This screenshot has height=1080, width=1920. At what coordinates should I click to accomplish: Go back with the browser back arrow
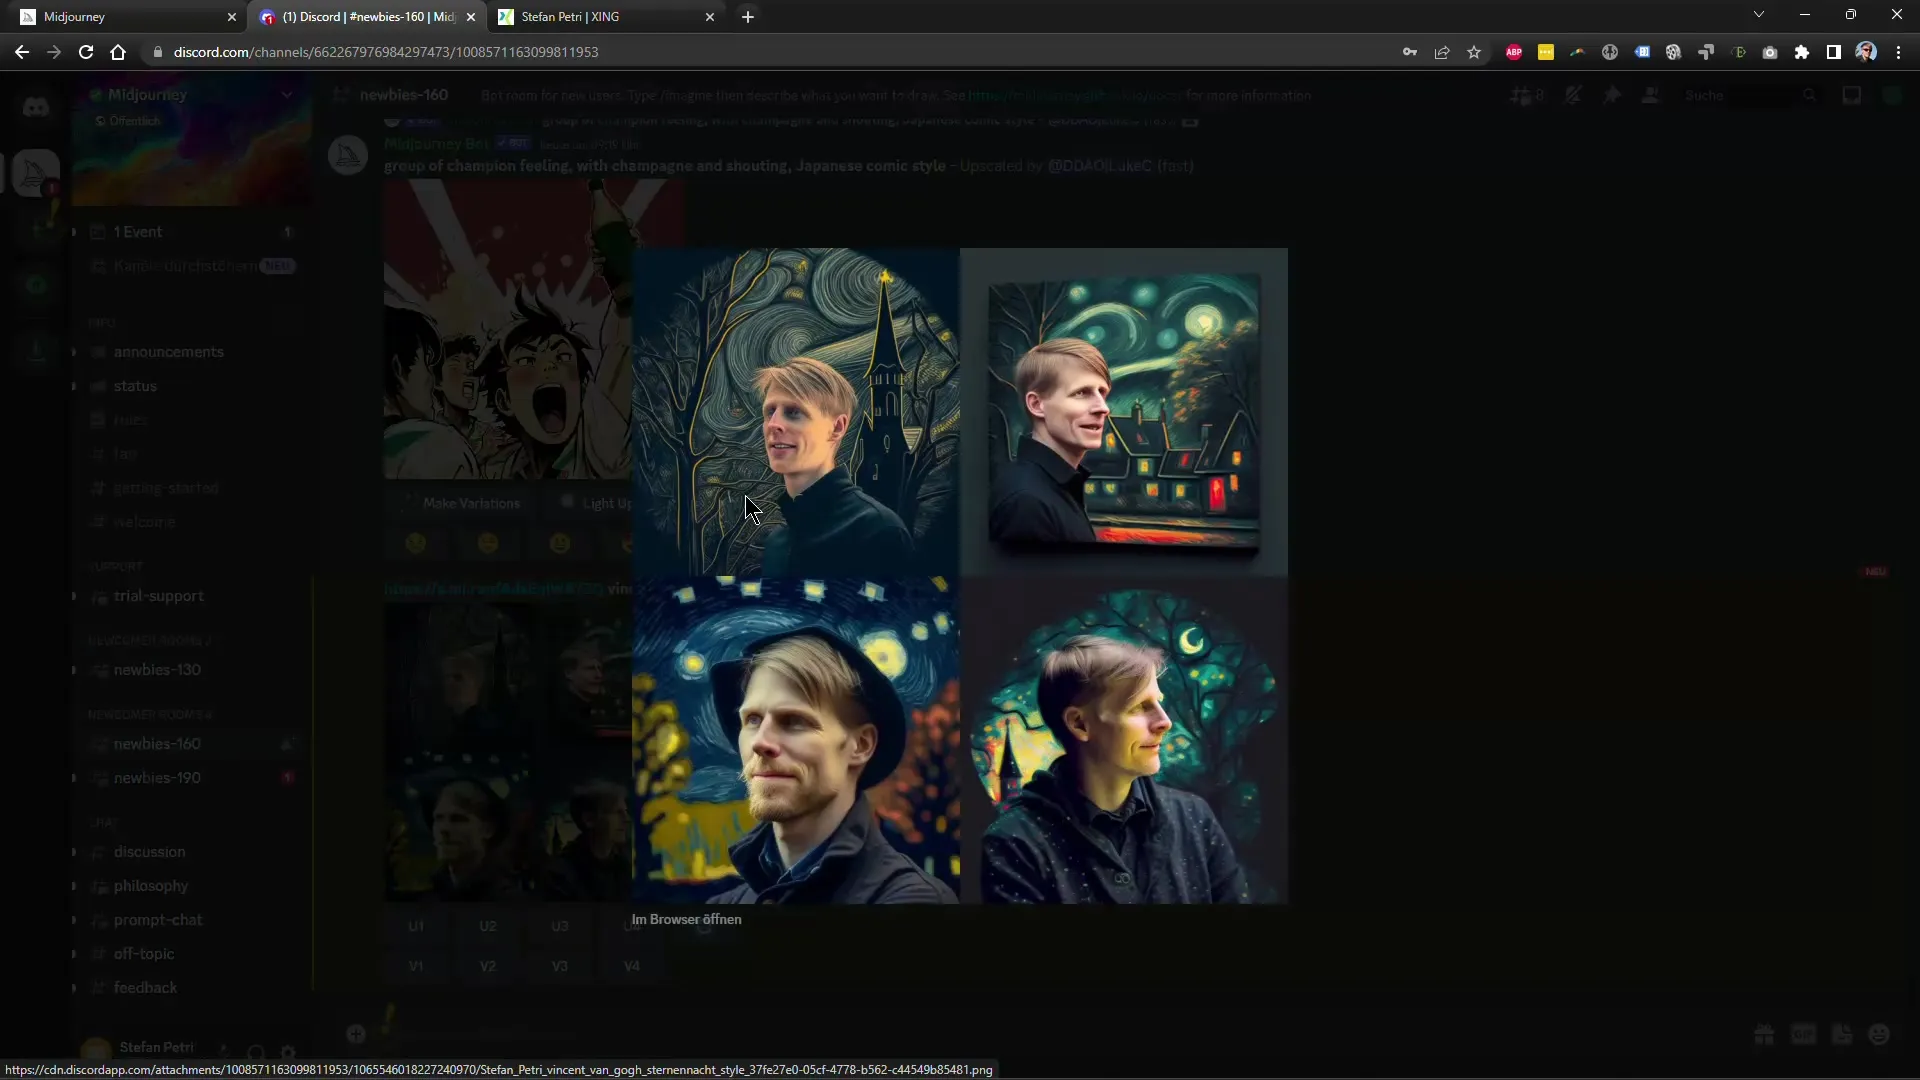22,52
